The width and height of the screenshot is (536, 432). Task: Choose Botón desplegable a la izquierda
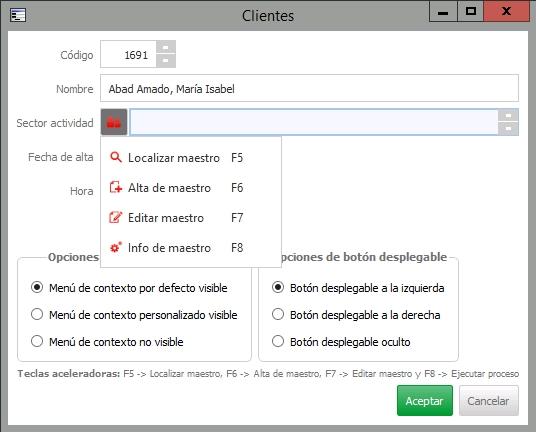click(278, 287)
